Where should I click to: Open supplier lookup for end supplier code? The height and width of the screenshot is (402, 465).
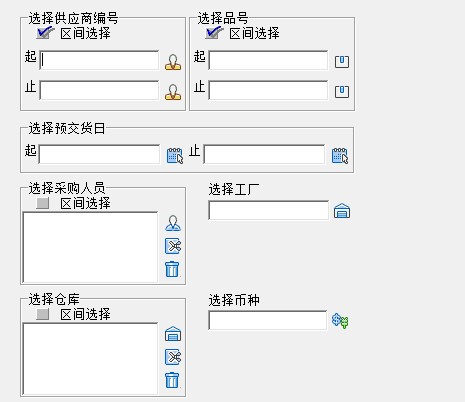point(173,92)
